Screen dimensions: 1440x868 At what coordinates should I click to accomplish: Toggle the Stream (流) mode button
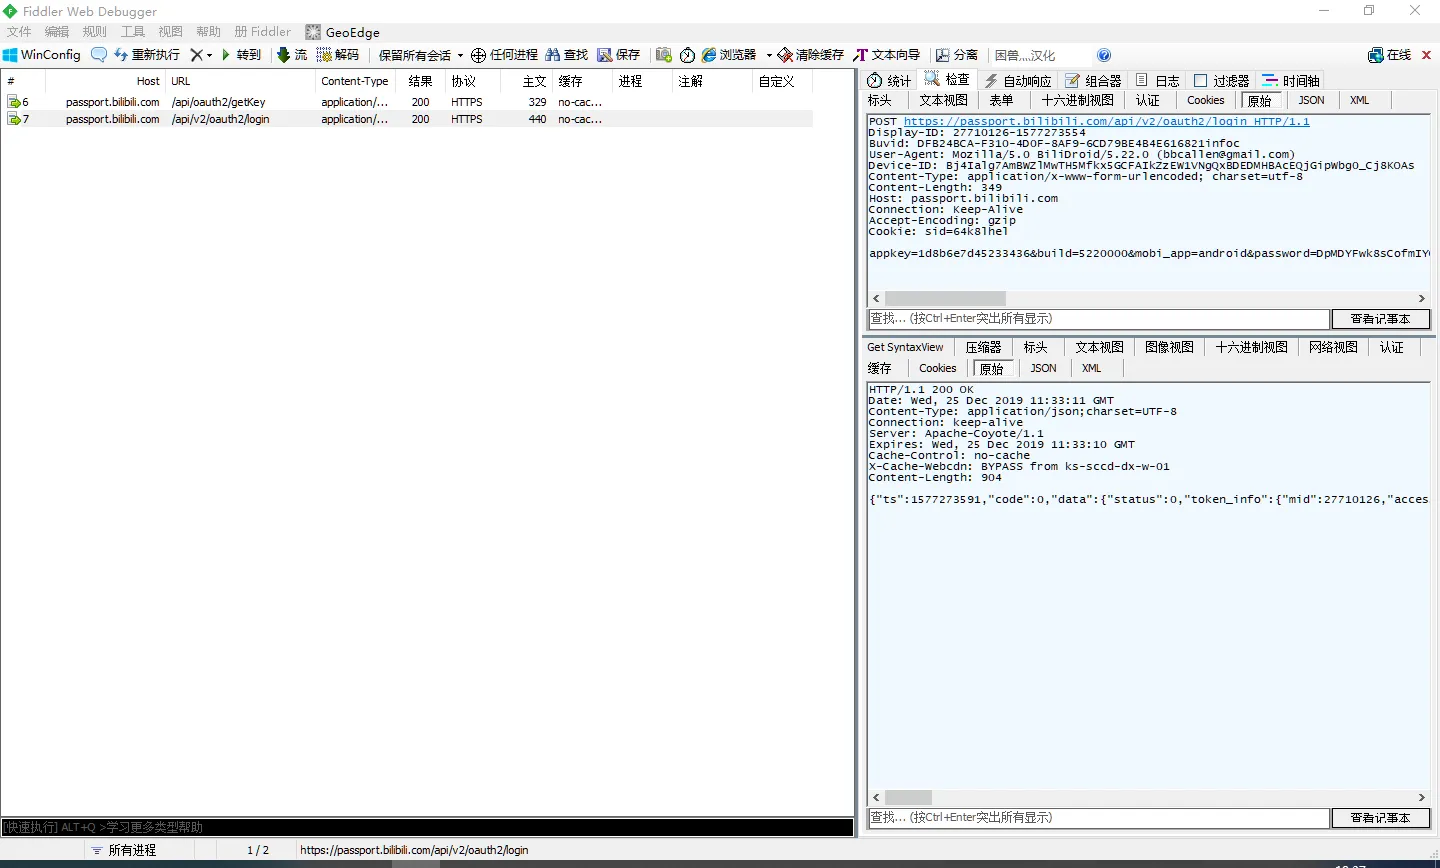(x=292, y=55)
